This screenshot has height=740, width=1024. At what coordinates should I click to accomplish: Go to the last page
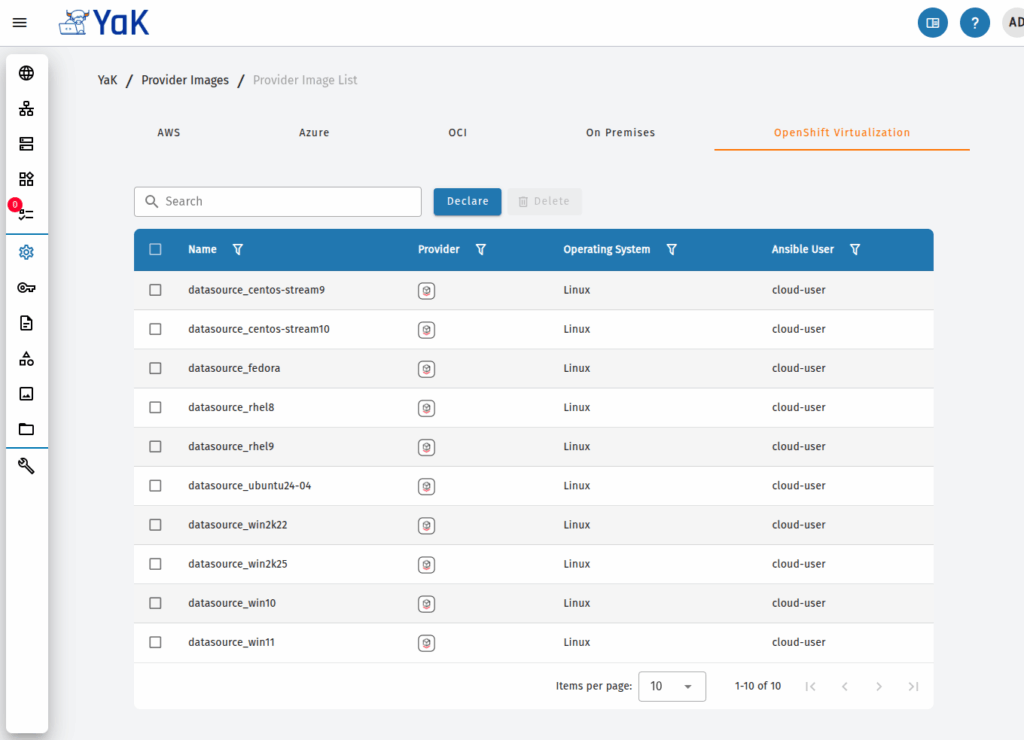click(914, 686)
